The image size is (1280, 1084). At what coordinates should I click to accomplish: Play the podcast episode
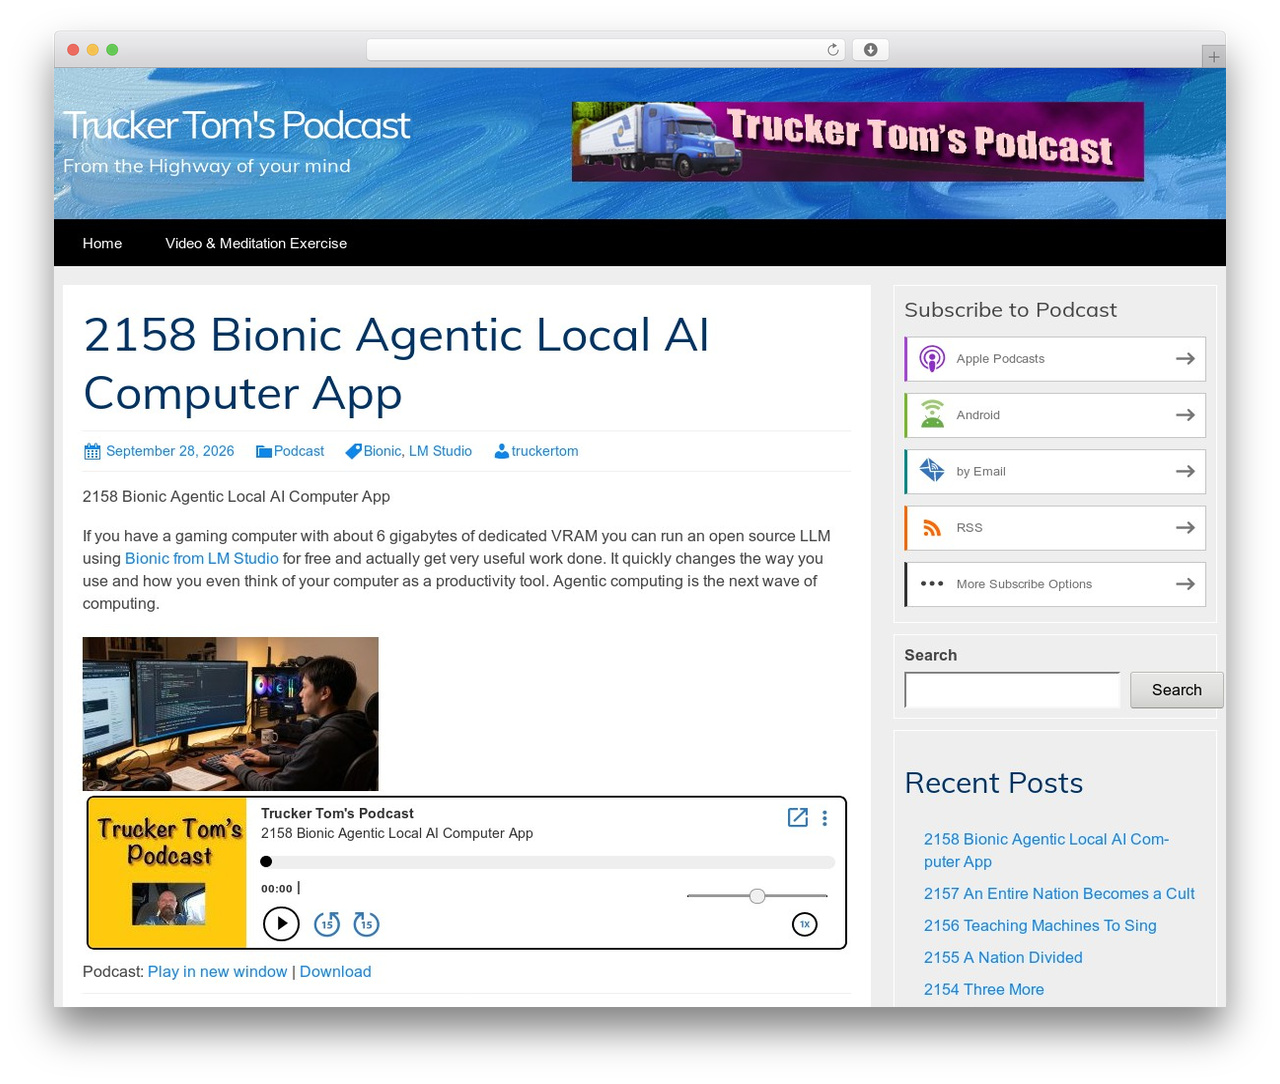click(281, 923)
